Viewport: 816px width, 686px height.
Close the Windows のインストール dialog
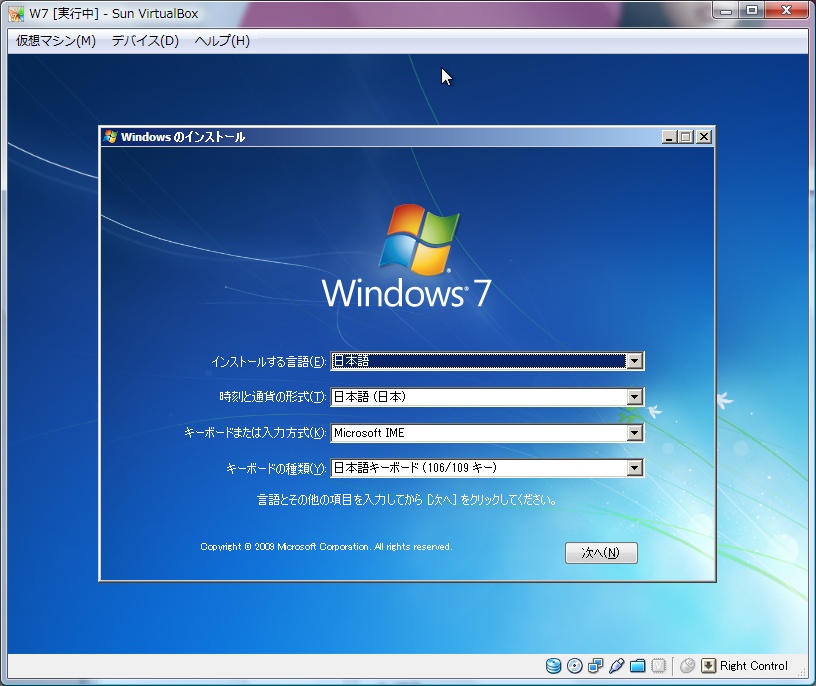tap(704, 137)
